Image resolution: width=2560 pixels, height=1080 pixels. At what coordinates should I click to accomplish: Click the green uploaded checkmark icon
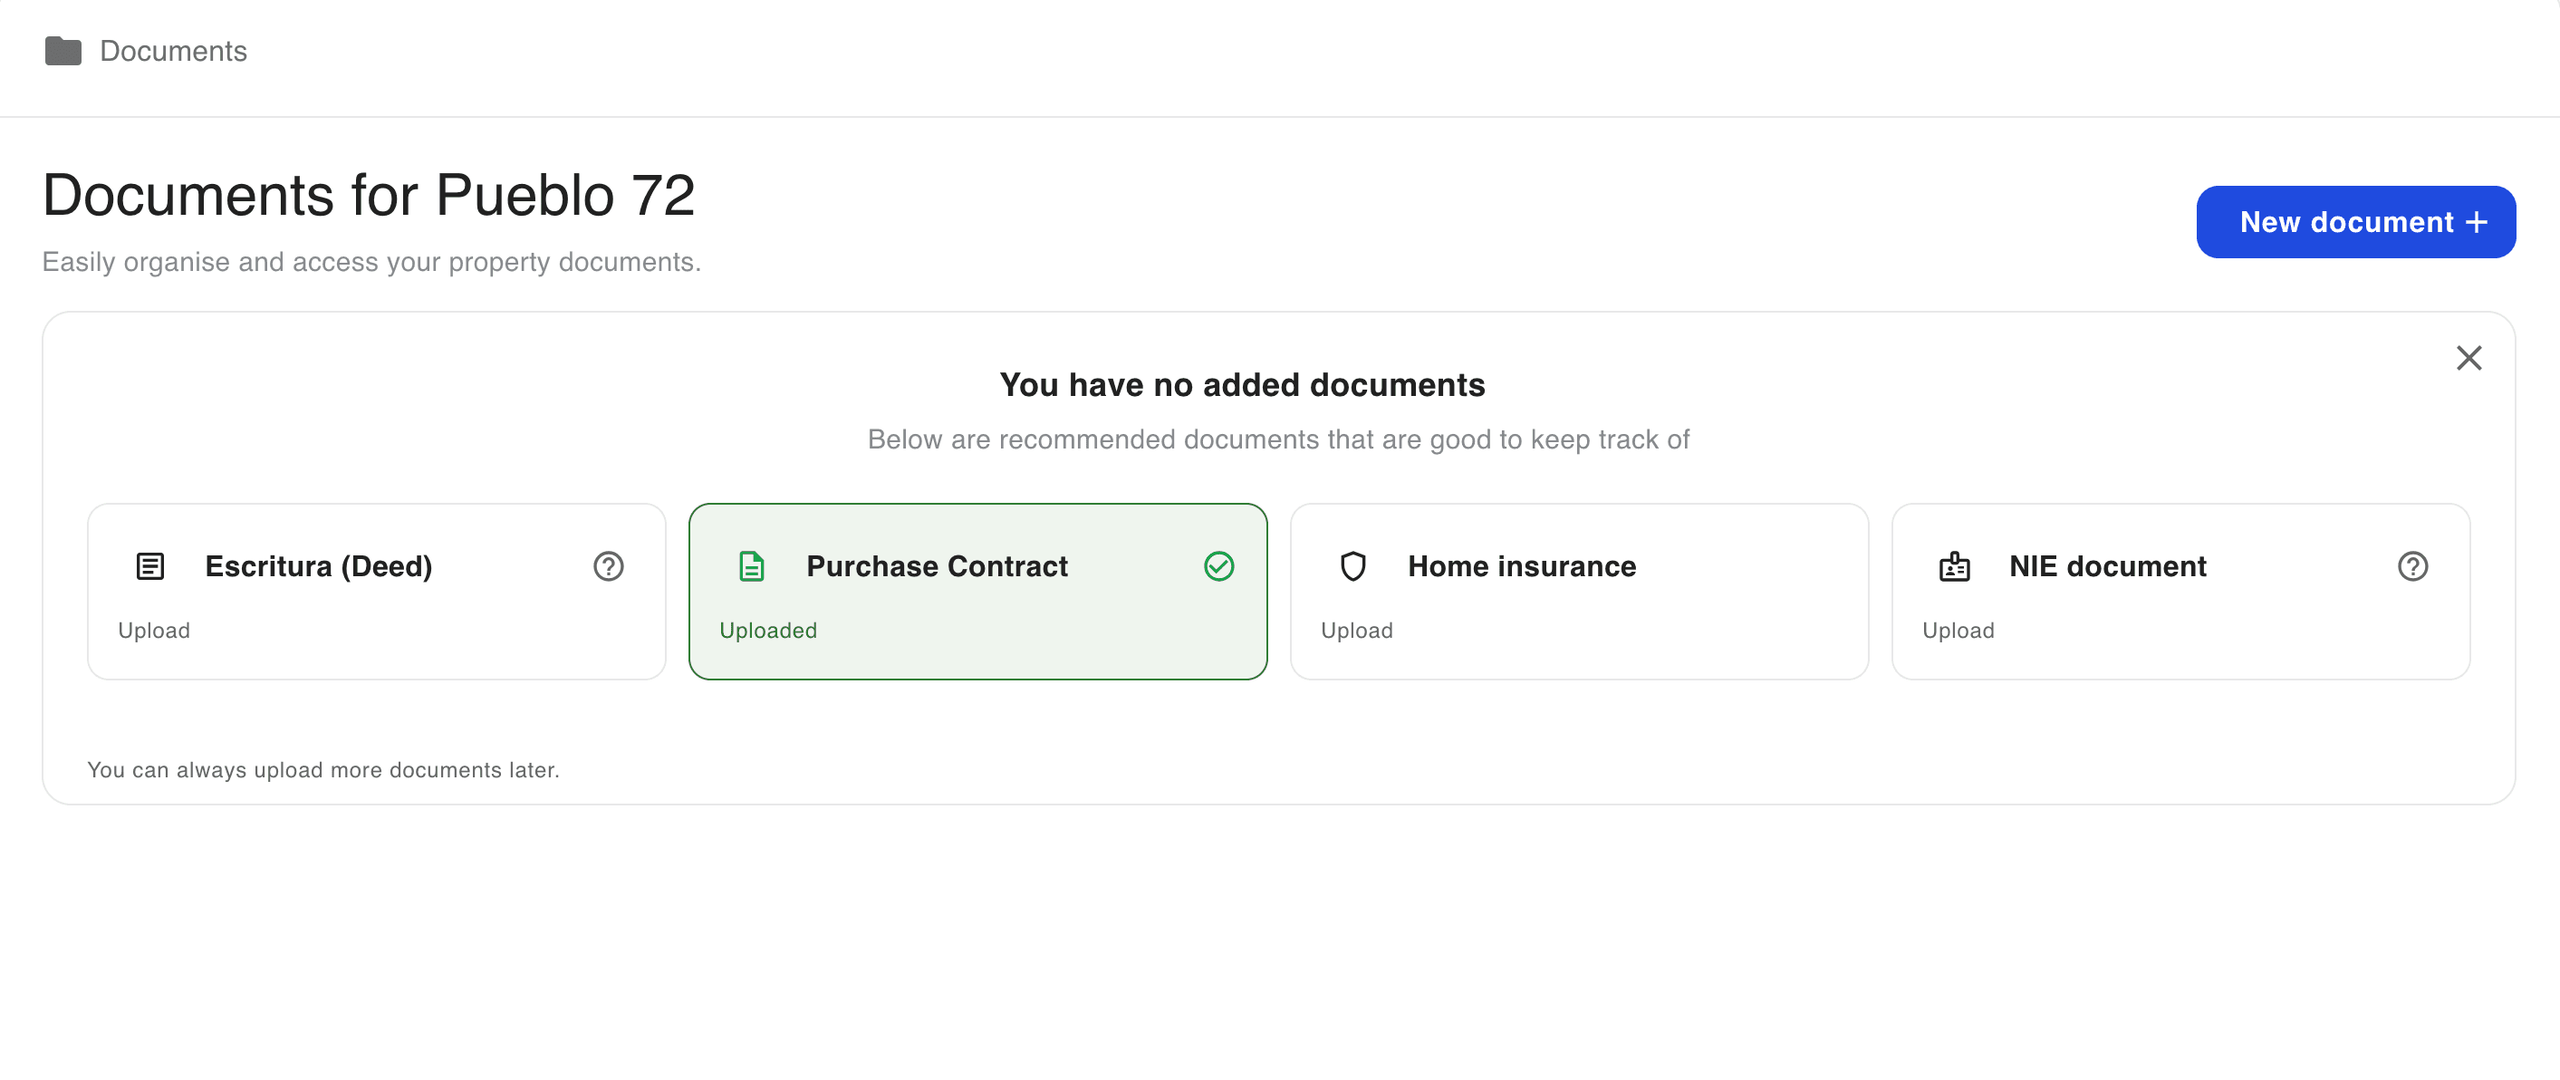(1219, 566)
